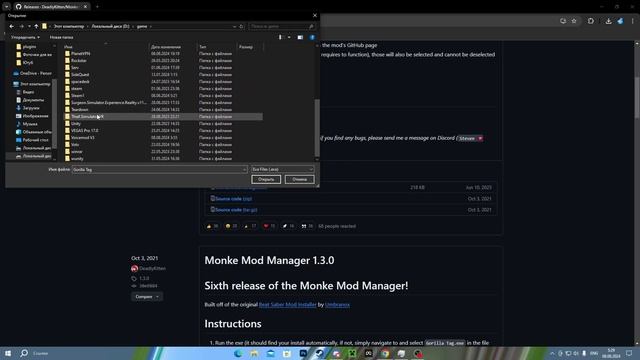640x360 pixels.
Task: Select the Voicemod V3 folder
Action: (82, 138)
